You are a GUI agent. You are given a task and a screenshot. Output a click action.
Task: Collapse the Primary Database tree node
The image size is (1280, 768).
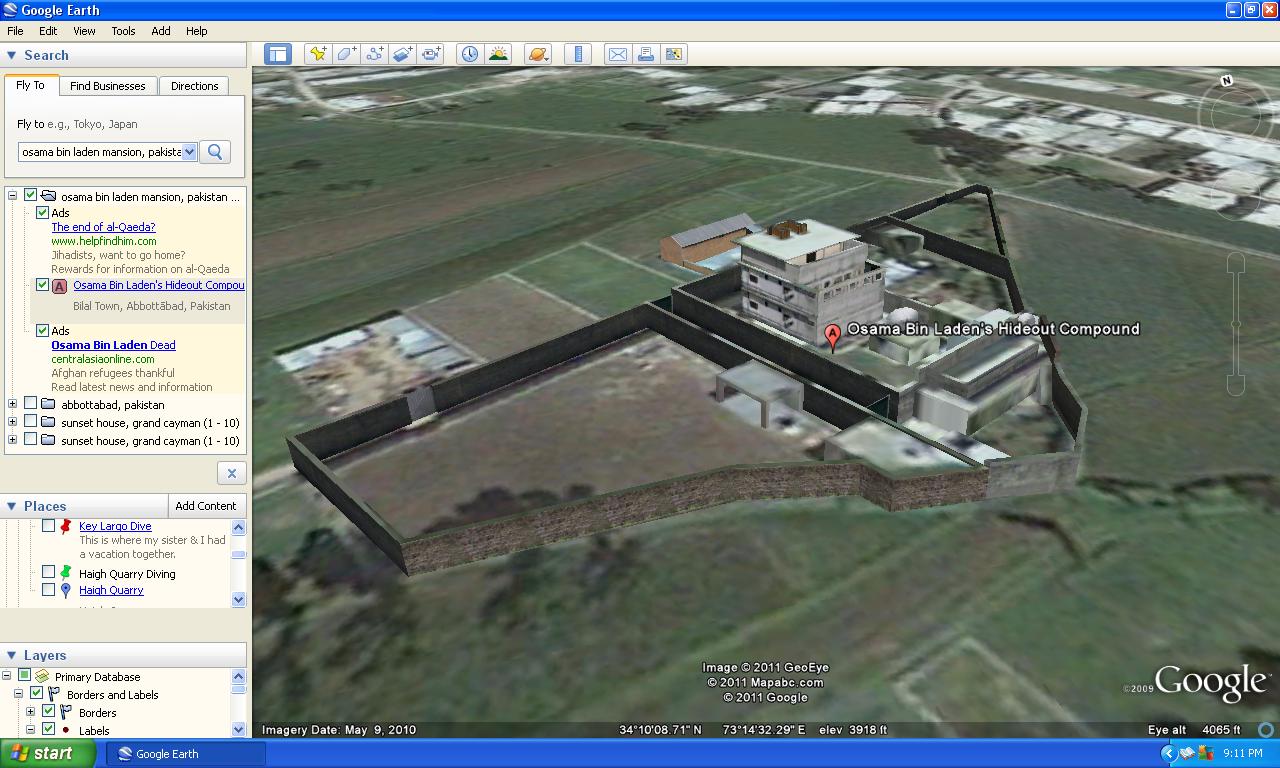7,677
